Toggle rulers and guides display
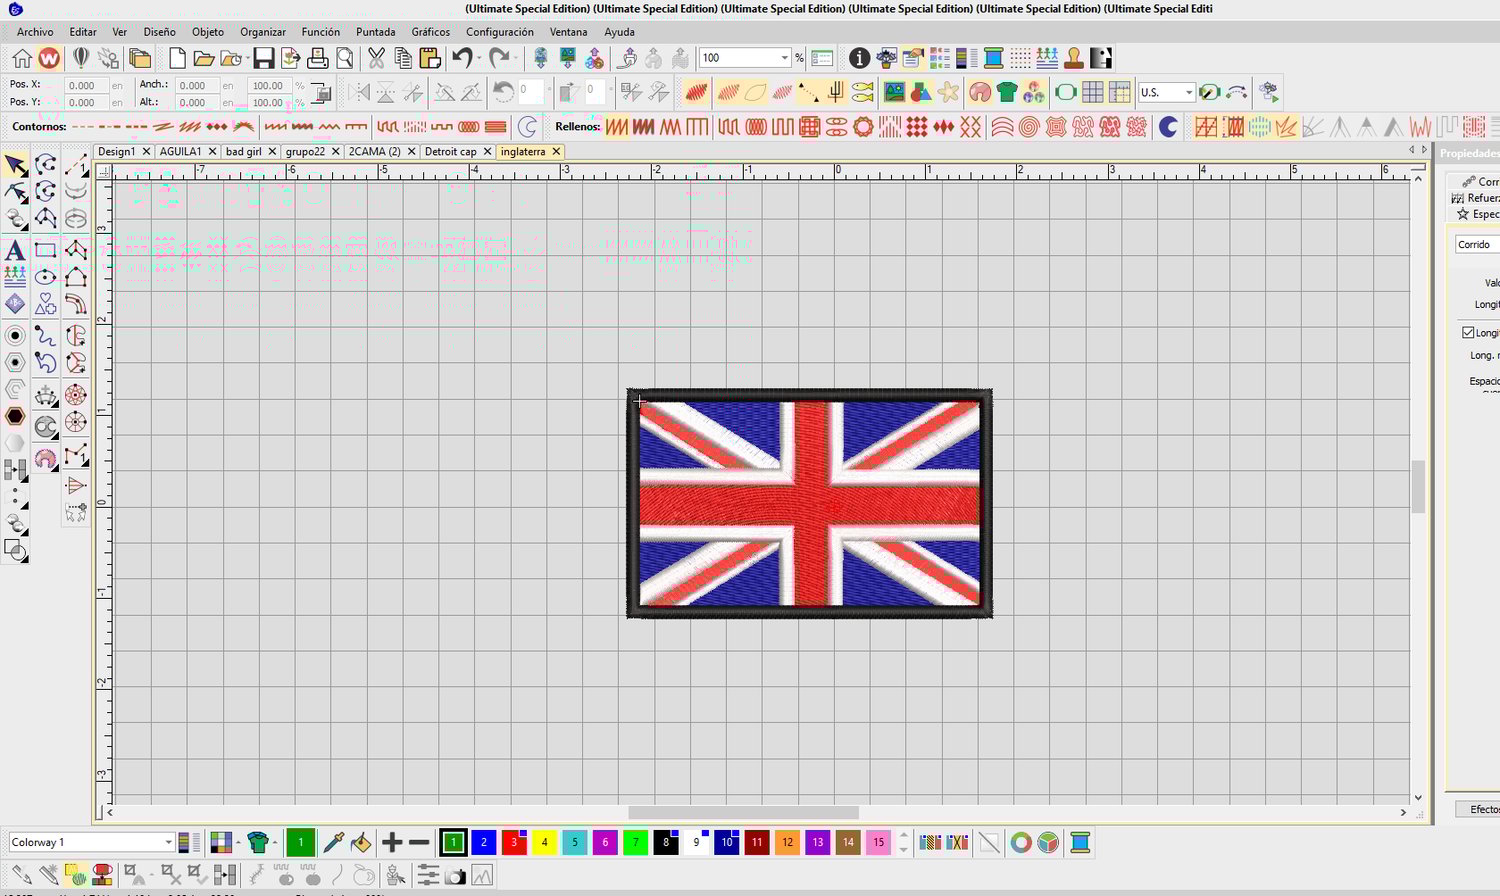Screen dimensions: 1500x896 point(1119,93)
